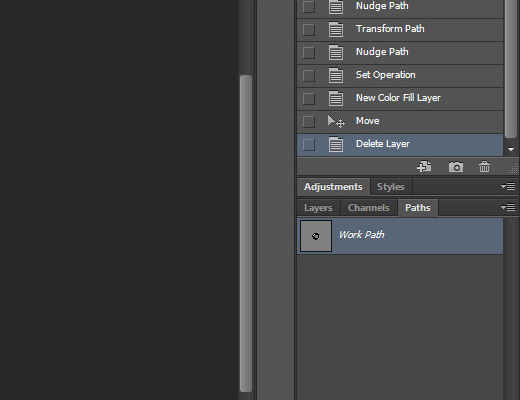Switch to the Styles tab
520x400 pixels.
(x=391, y=187)
